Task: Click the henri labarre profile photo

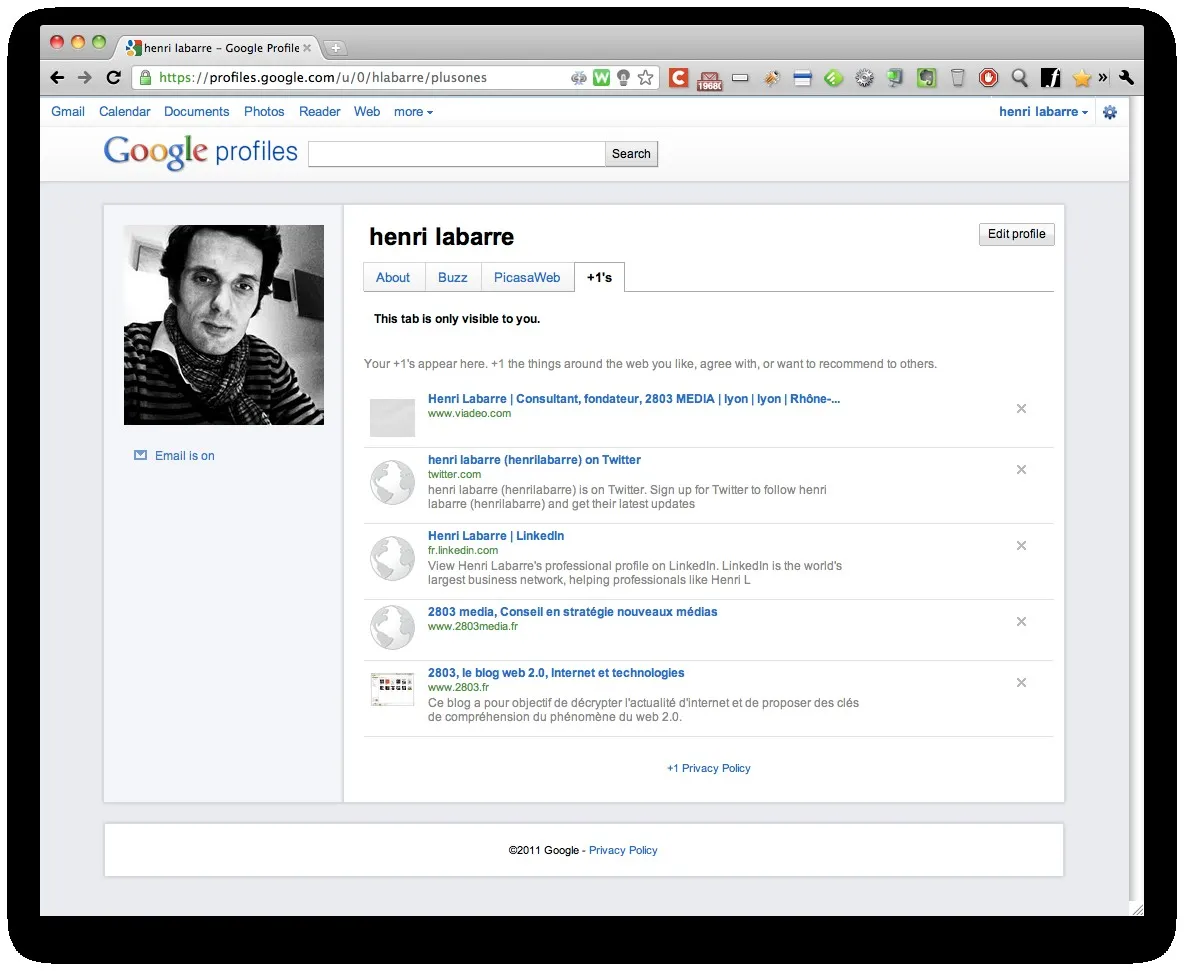Action: pos(224,325)
